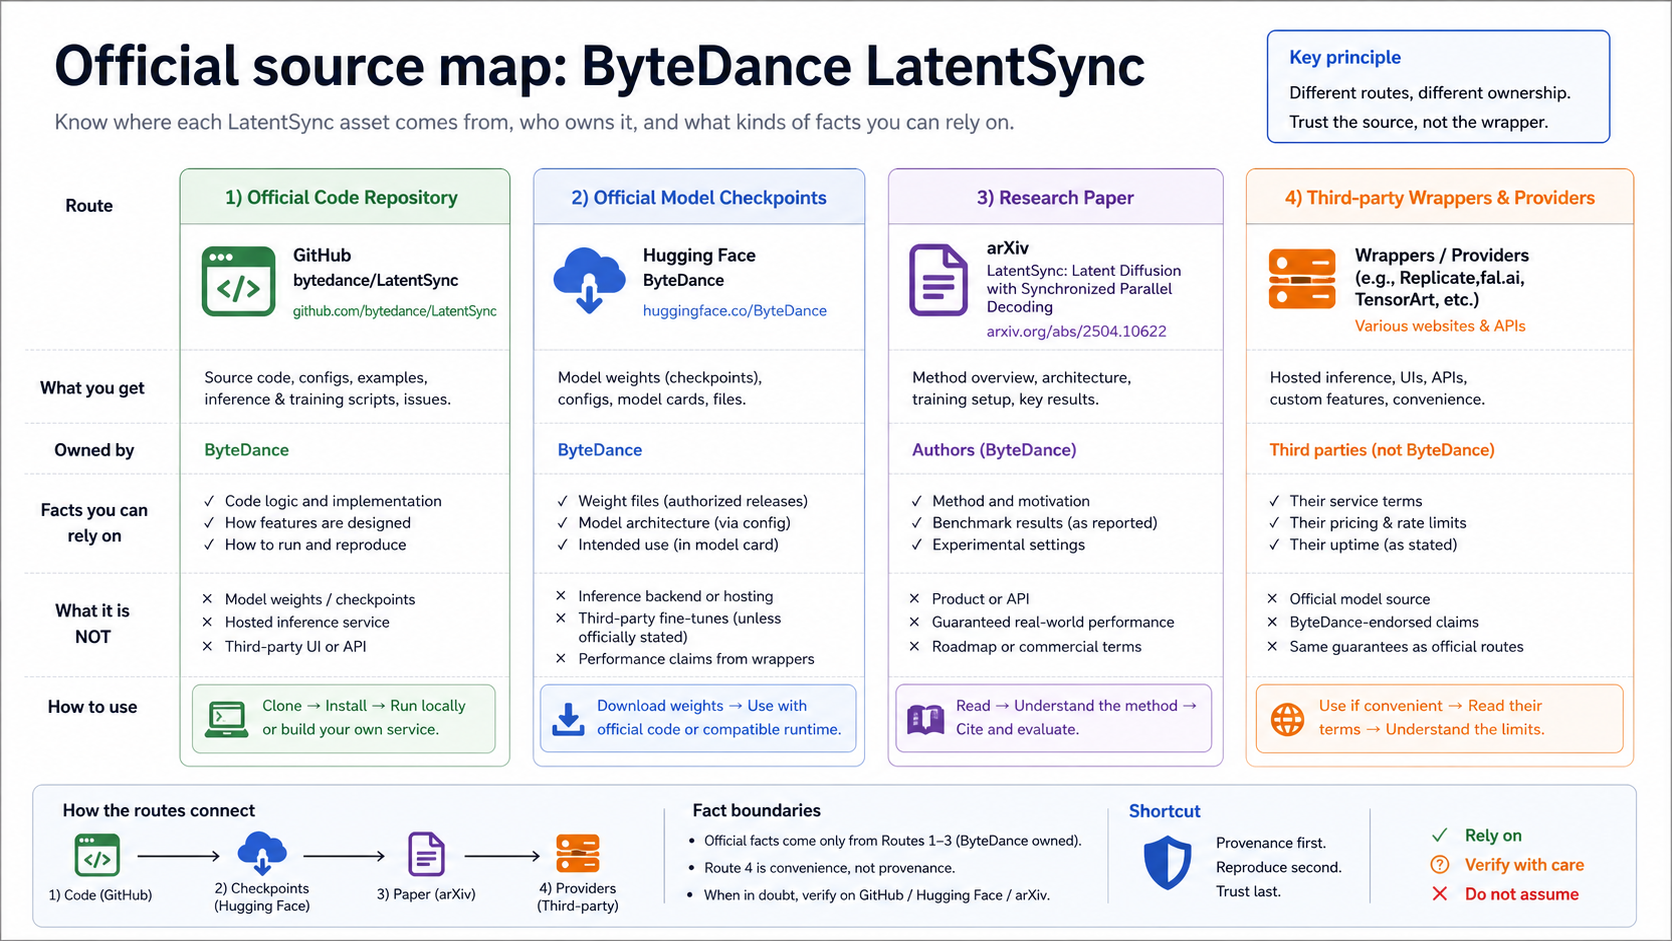Click the checkmark beside Their service terms

click(x=1274, y=501)
